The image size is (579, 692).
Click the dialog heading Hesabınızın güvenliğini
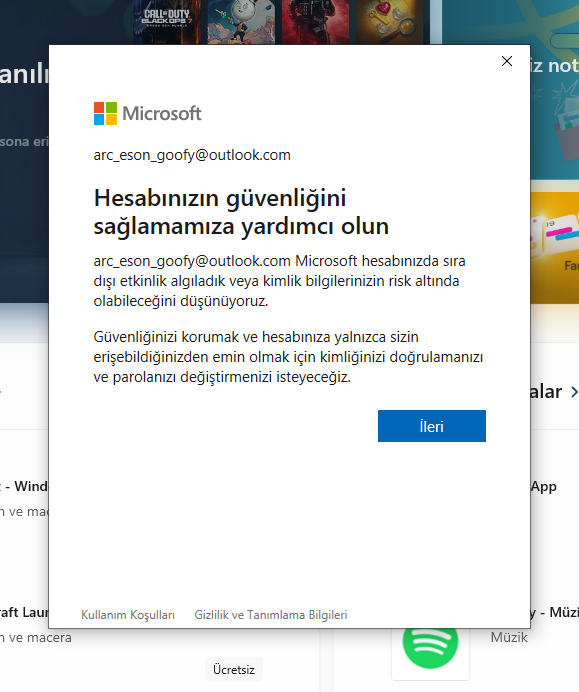(x=241, y=212)
